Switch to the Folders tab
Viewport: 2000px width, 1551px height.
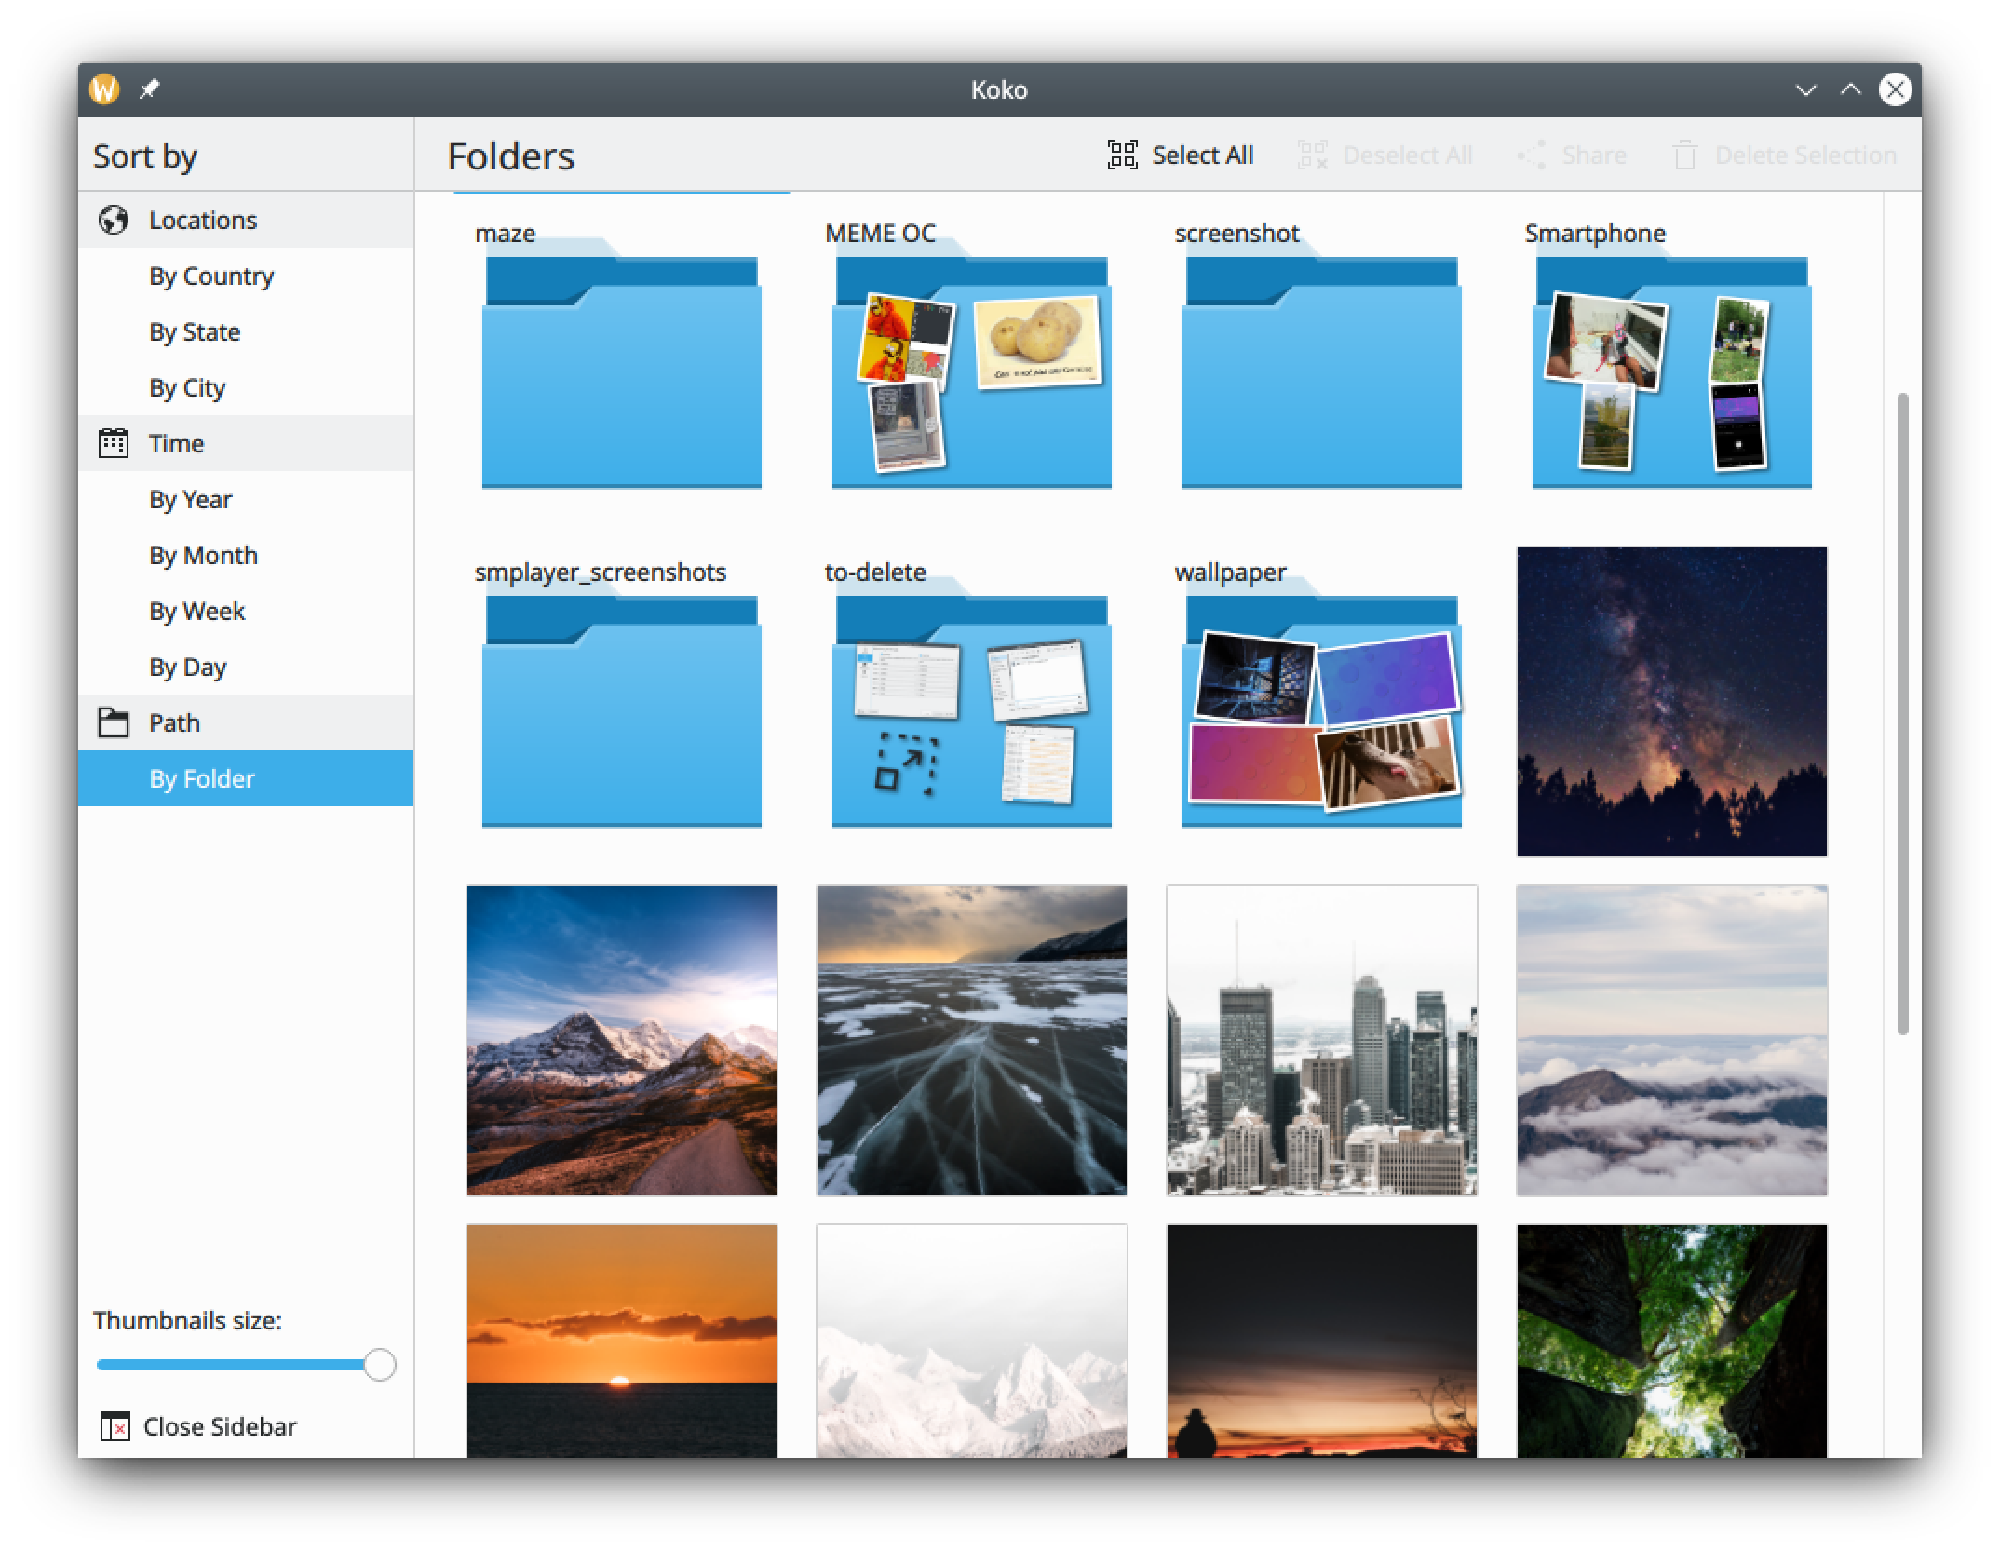(512, 155)
